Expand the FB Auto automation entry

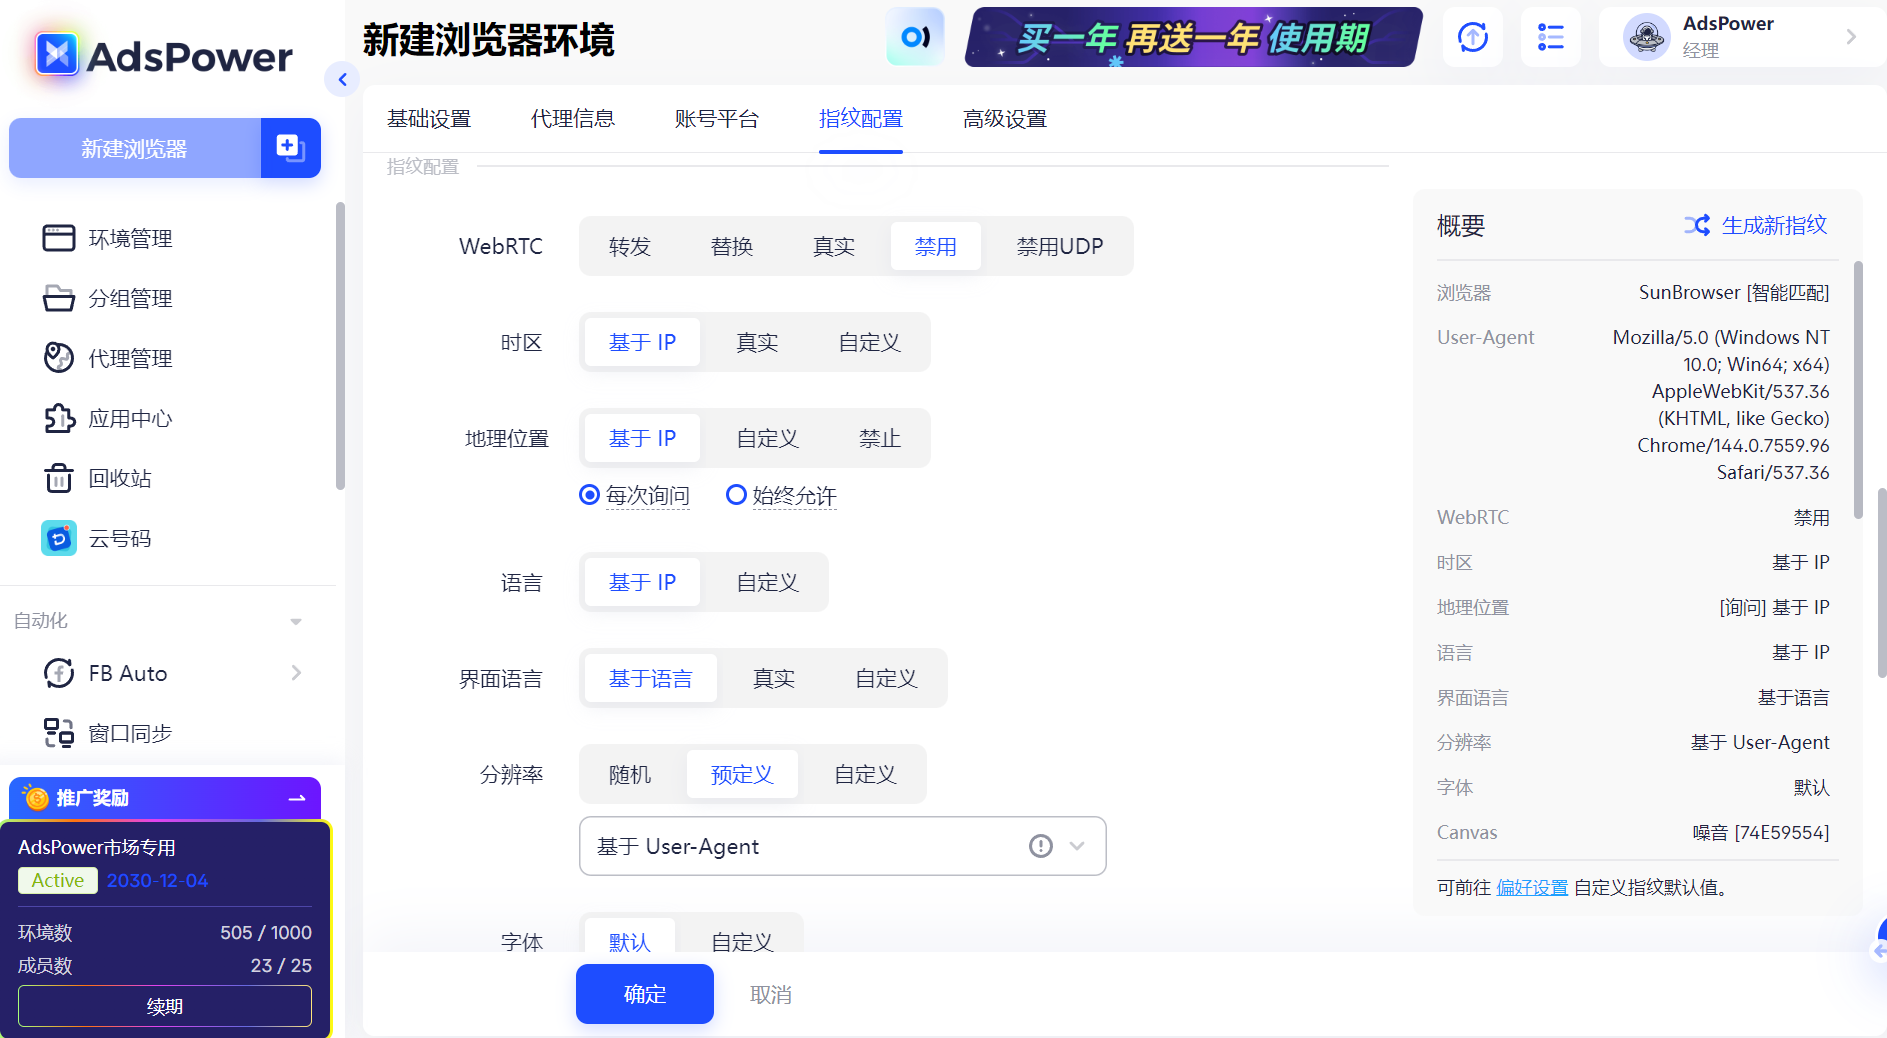point(295,673)
